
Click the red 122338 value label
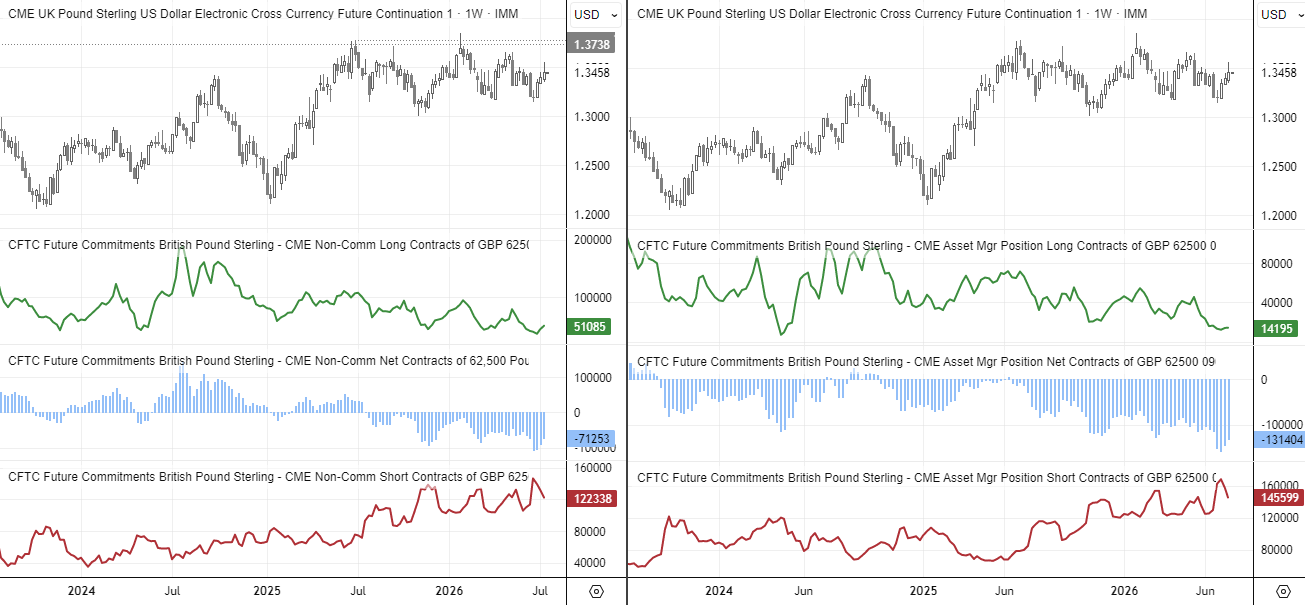[592, 498]
